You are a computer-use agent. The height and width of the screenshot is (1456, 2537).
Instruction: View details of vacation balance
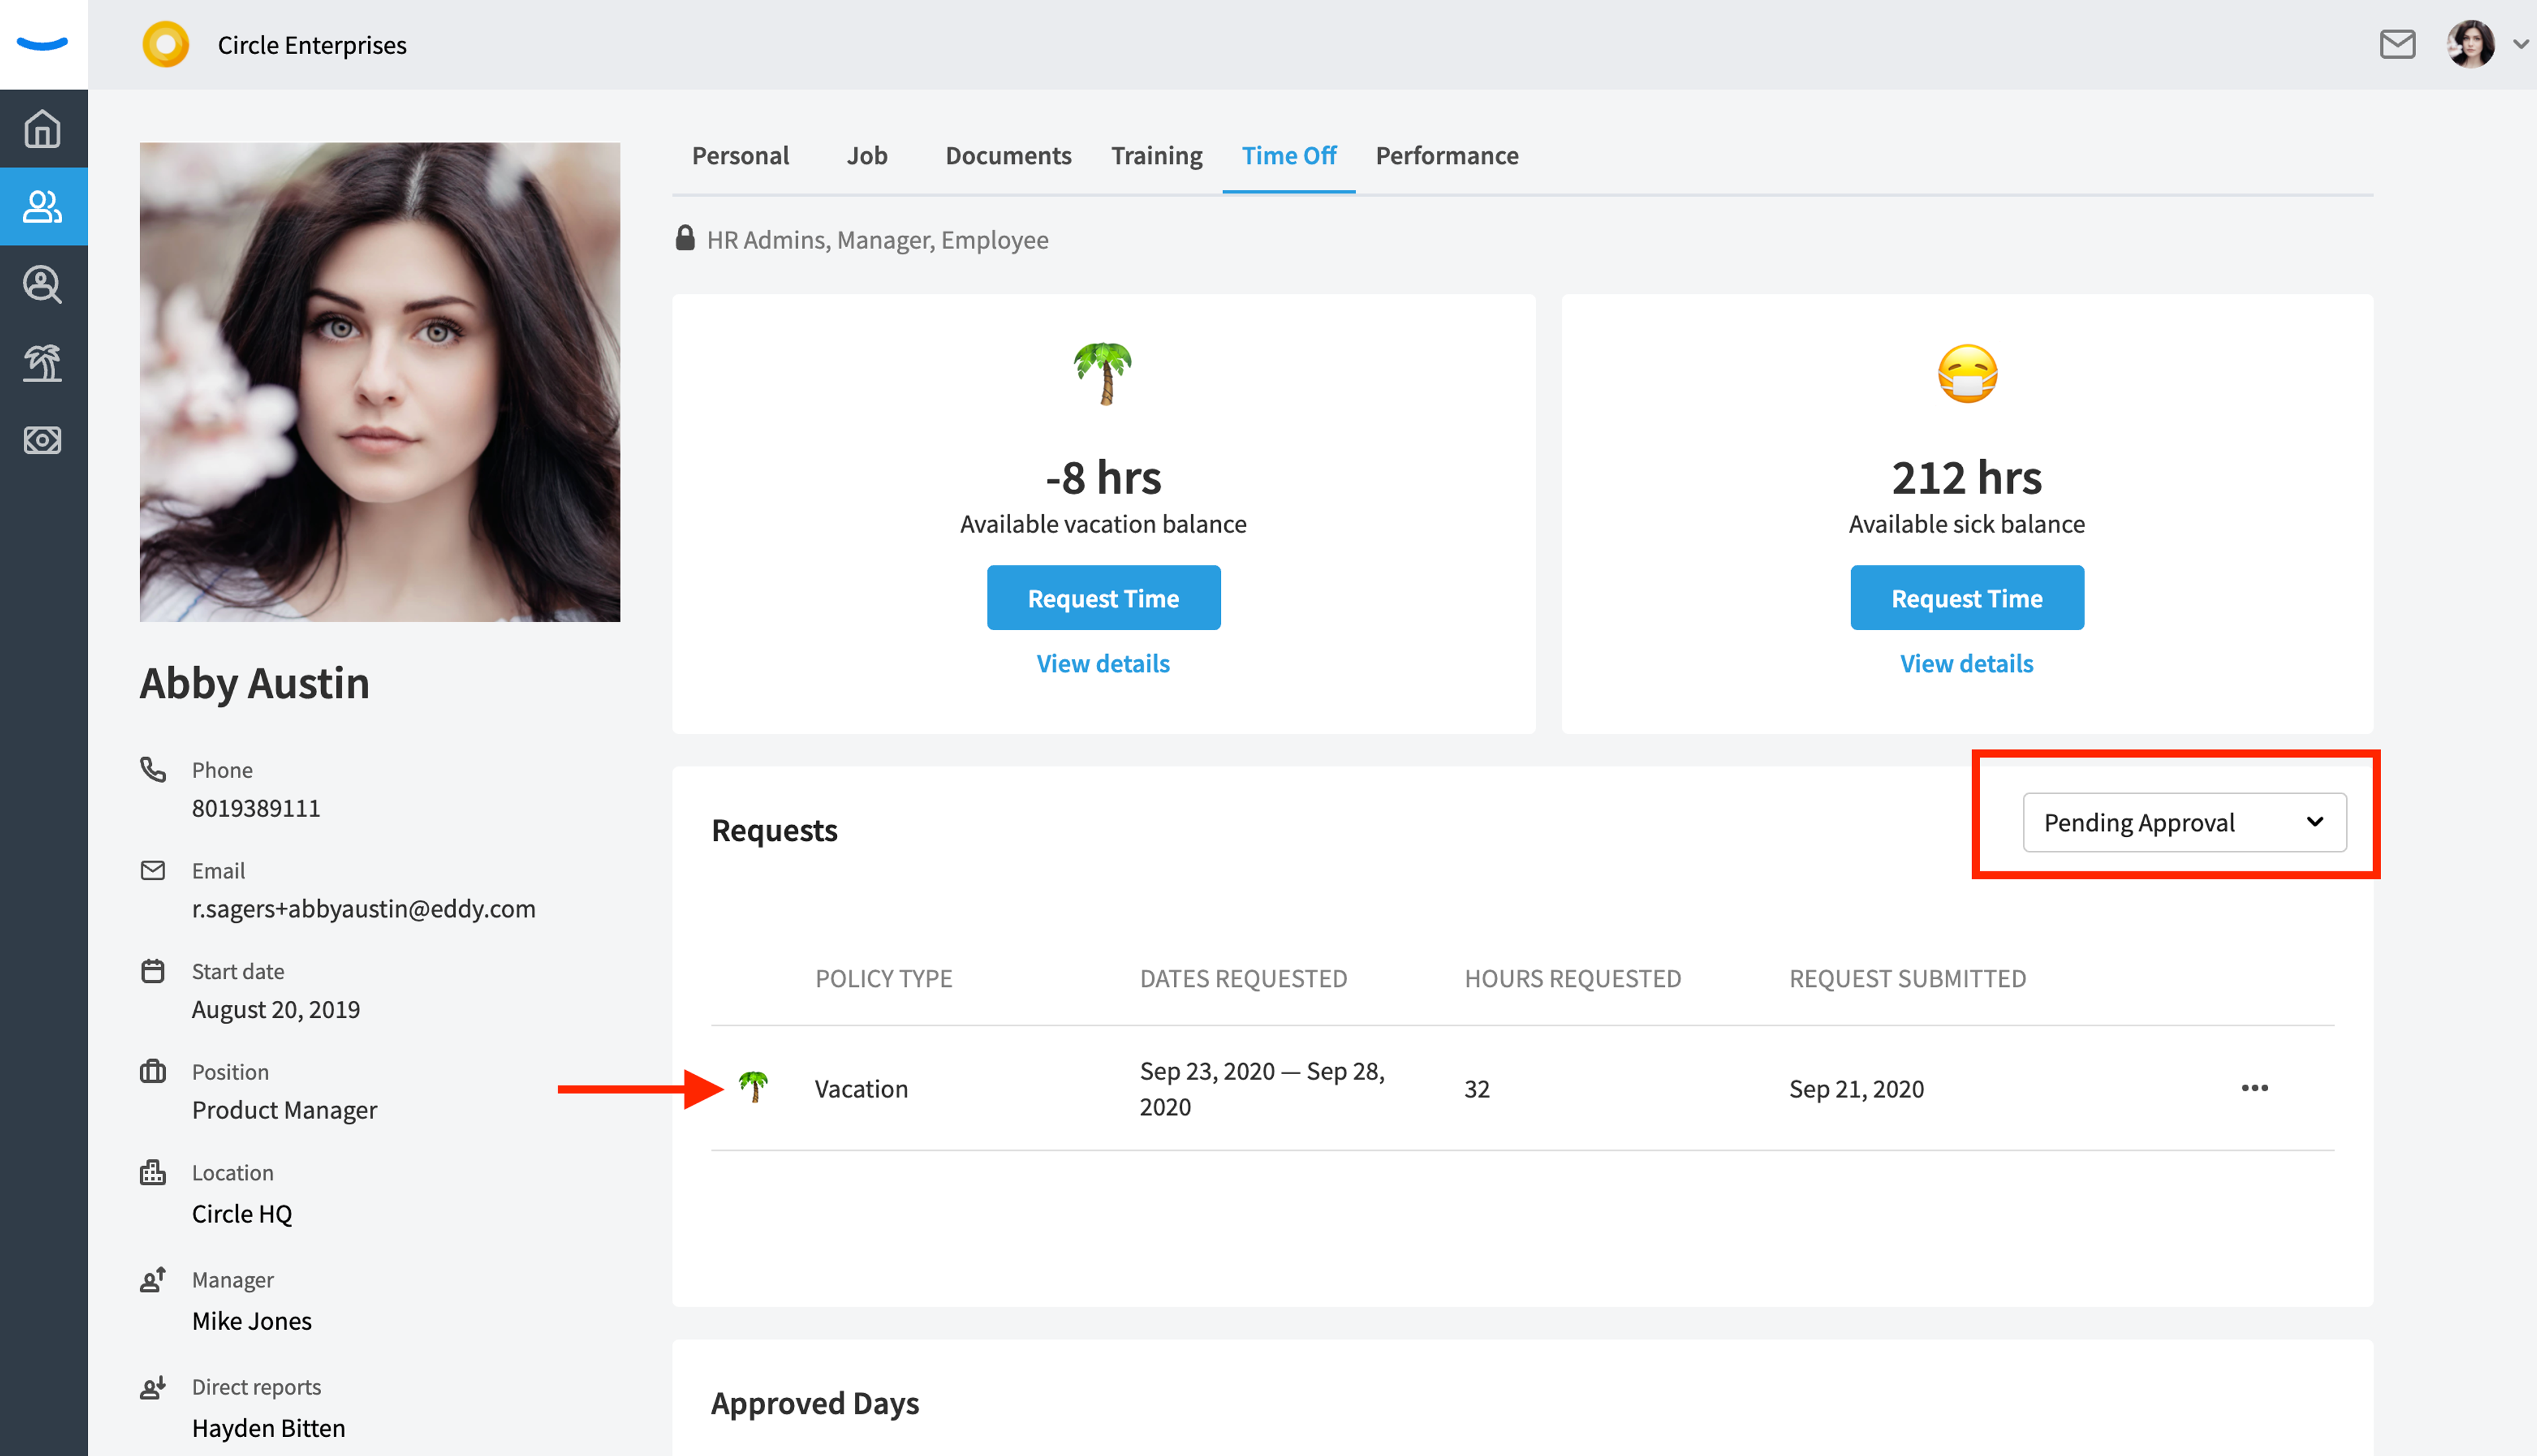(x=1103, y=663)
